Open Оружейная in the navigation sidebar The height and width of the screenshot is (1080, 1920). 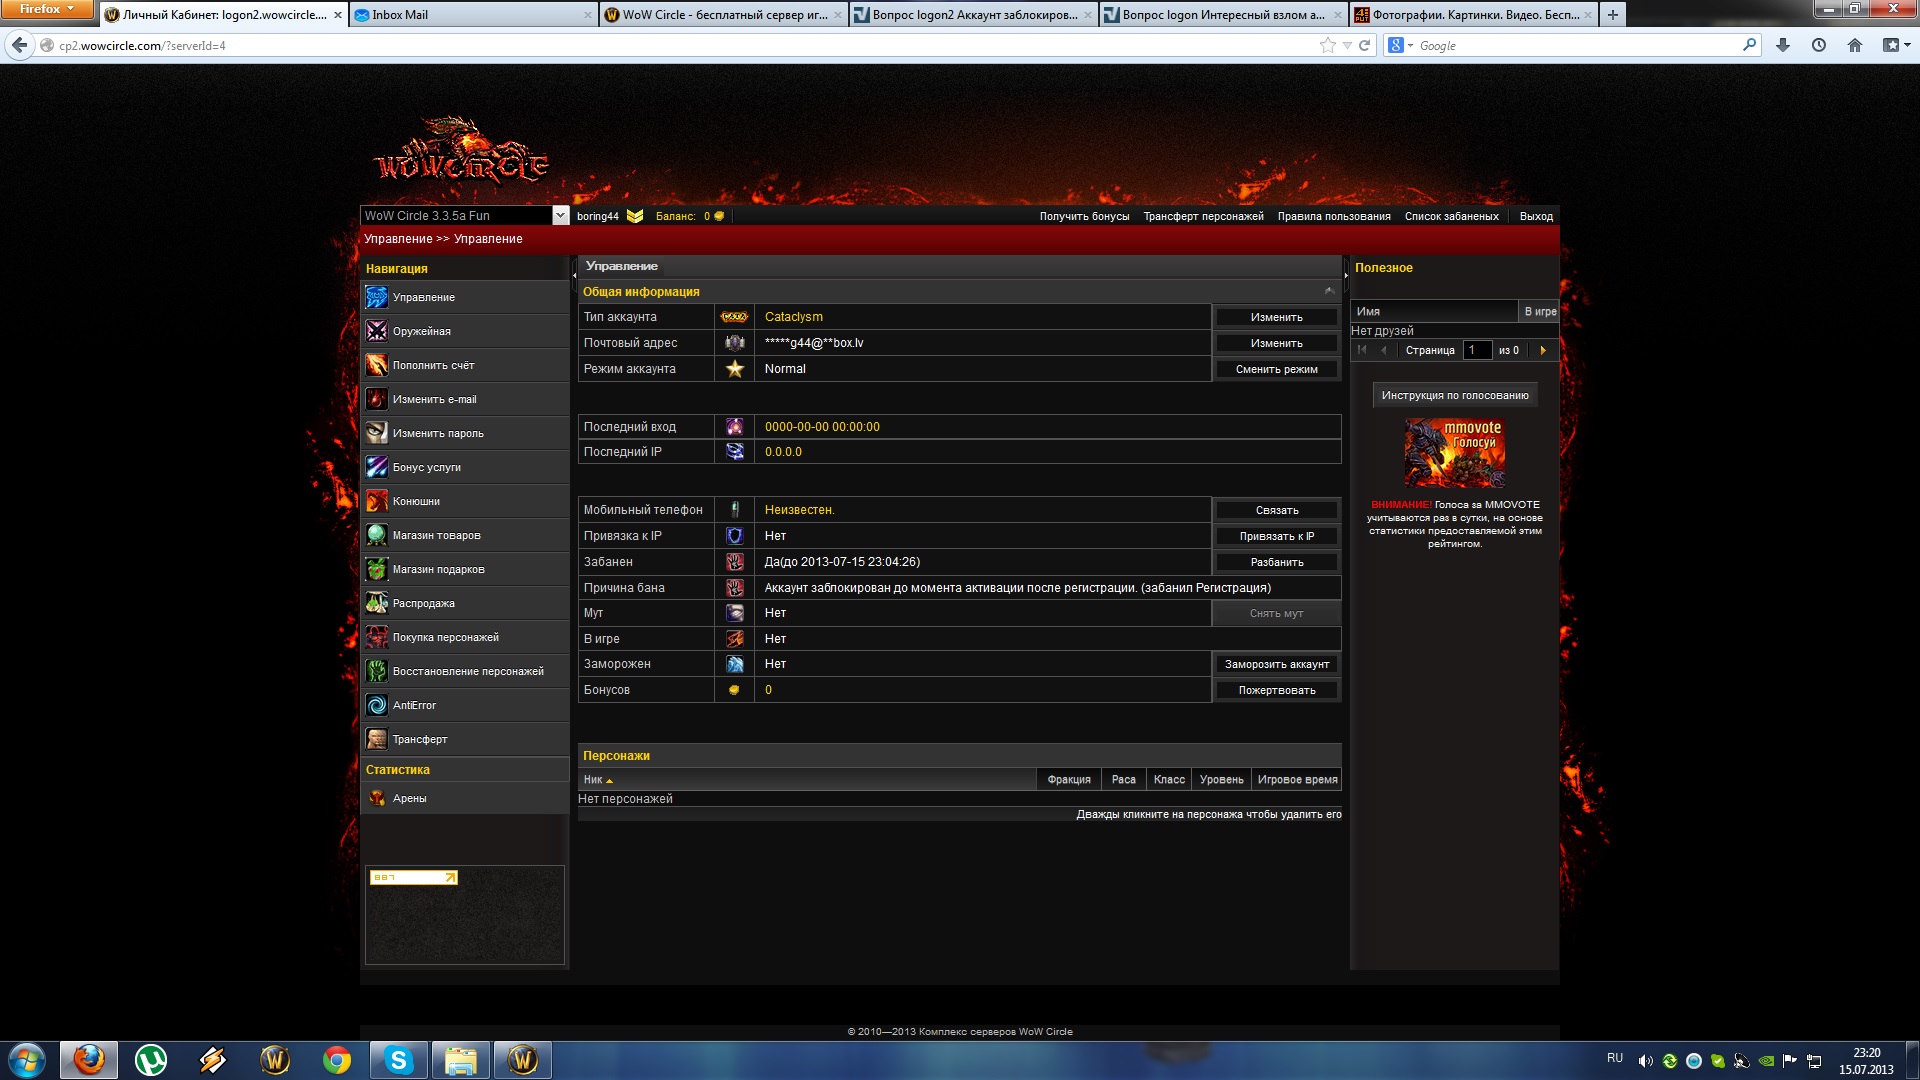coord(464,331)
